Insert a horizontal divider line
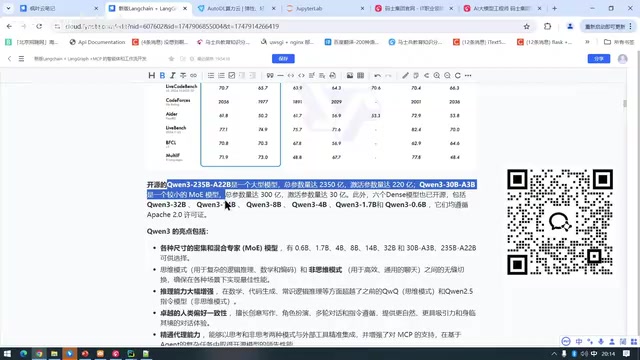The image size is (640, 360). pyautogui.click(x=280, y=76)
